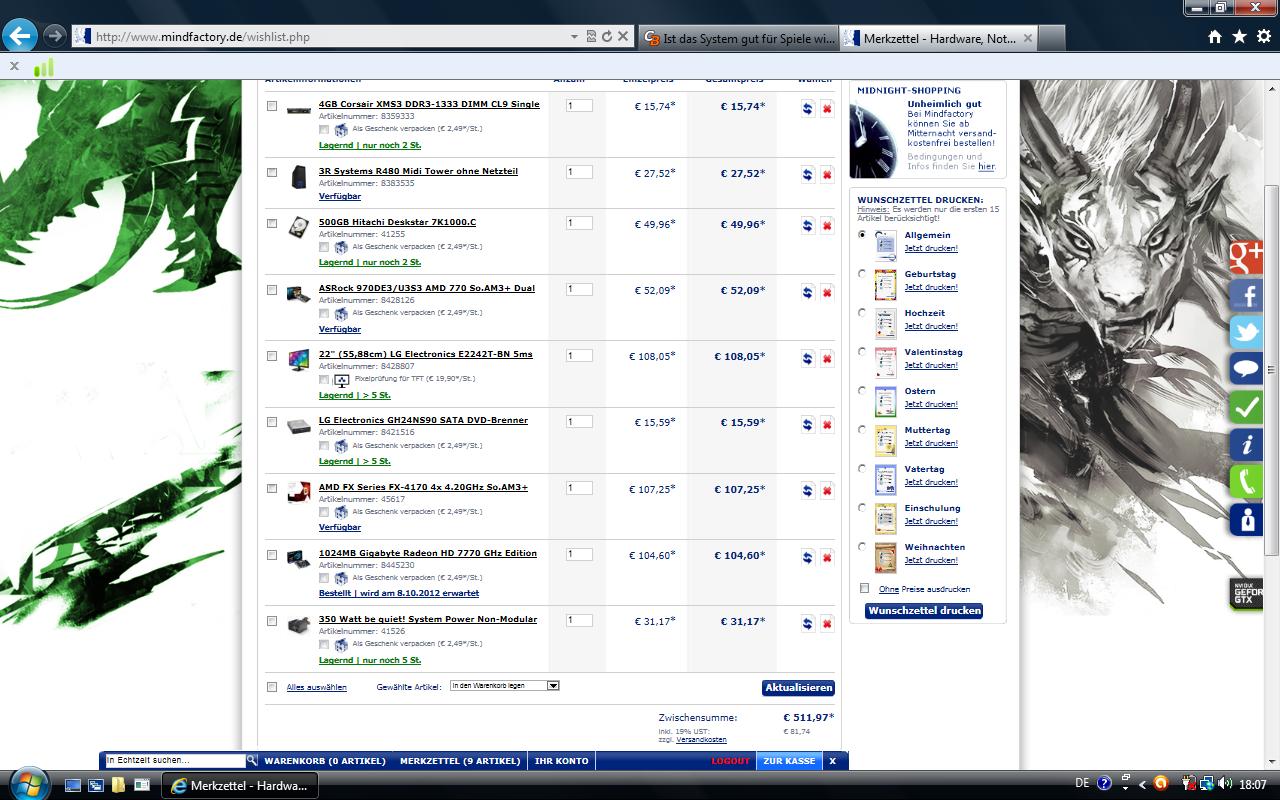The height and width of the screenshot is (800, 1280).
Task: Click 'Wunschzettel drucken' button
Action: click(924, 610)
